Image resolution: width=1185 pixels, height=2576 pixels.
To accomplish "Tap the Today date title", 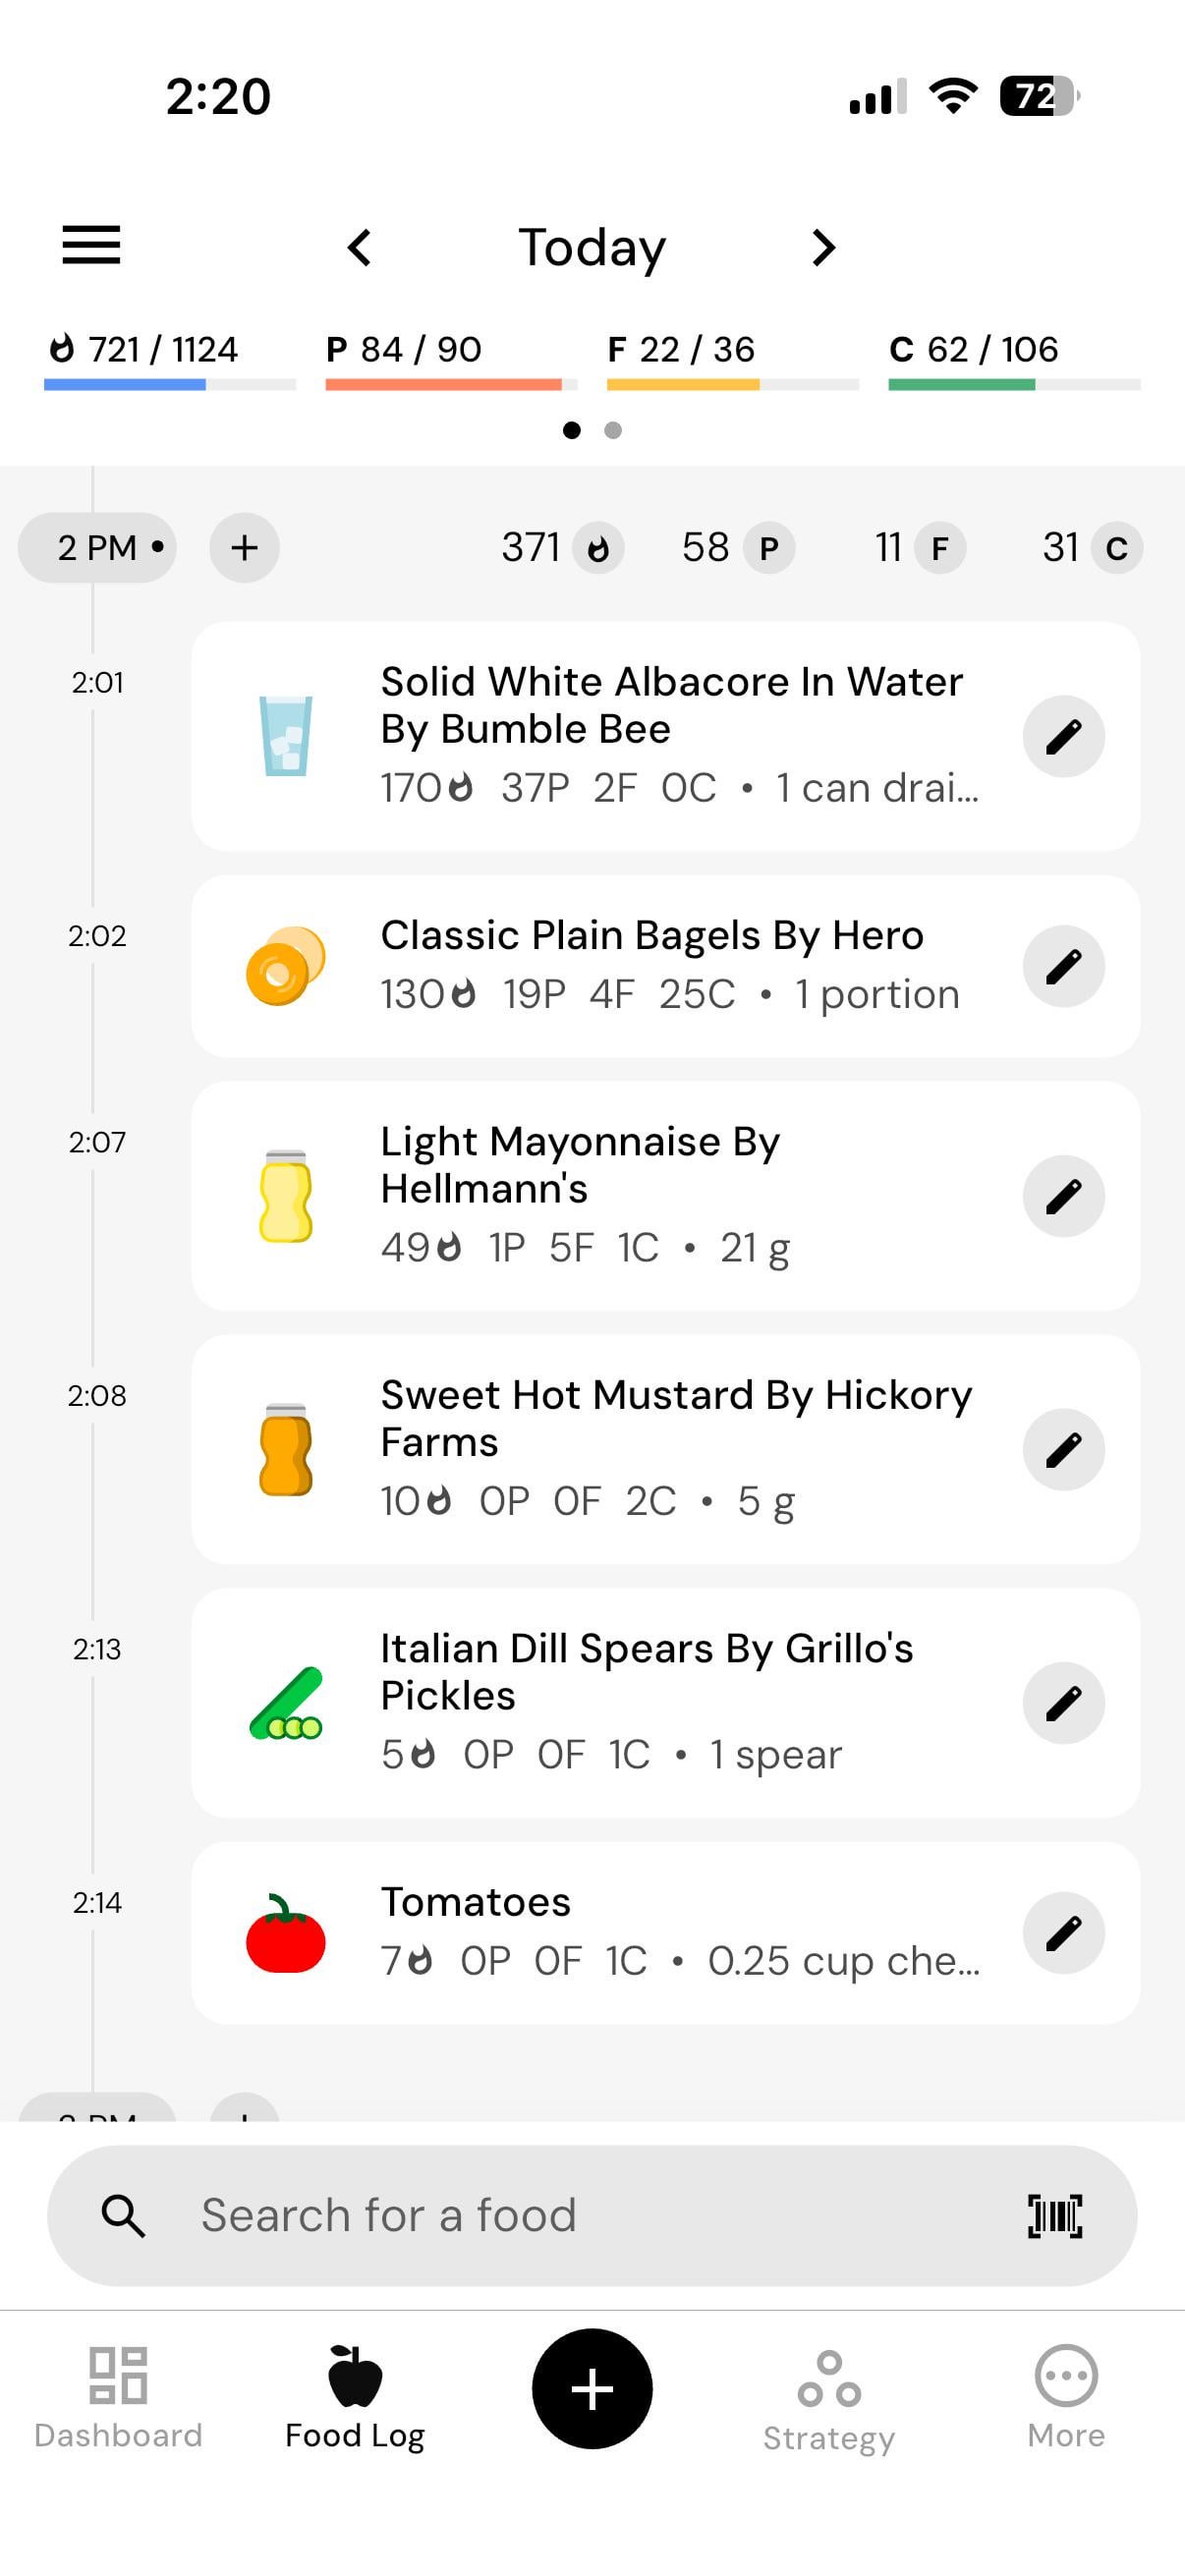I will point(592,248).
